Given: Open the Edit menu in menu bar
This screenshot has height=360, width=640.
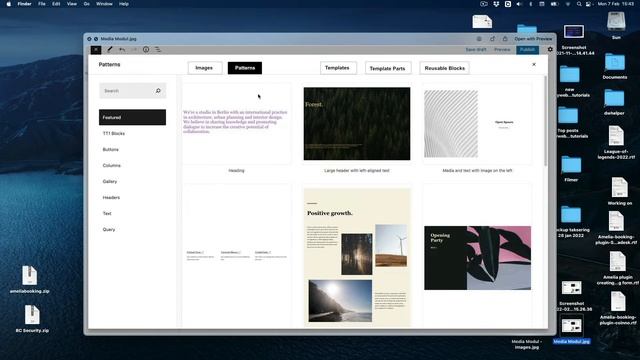Looking at the screenshot, I should [x=56, y=4].
